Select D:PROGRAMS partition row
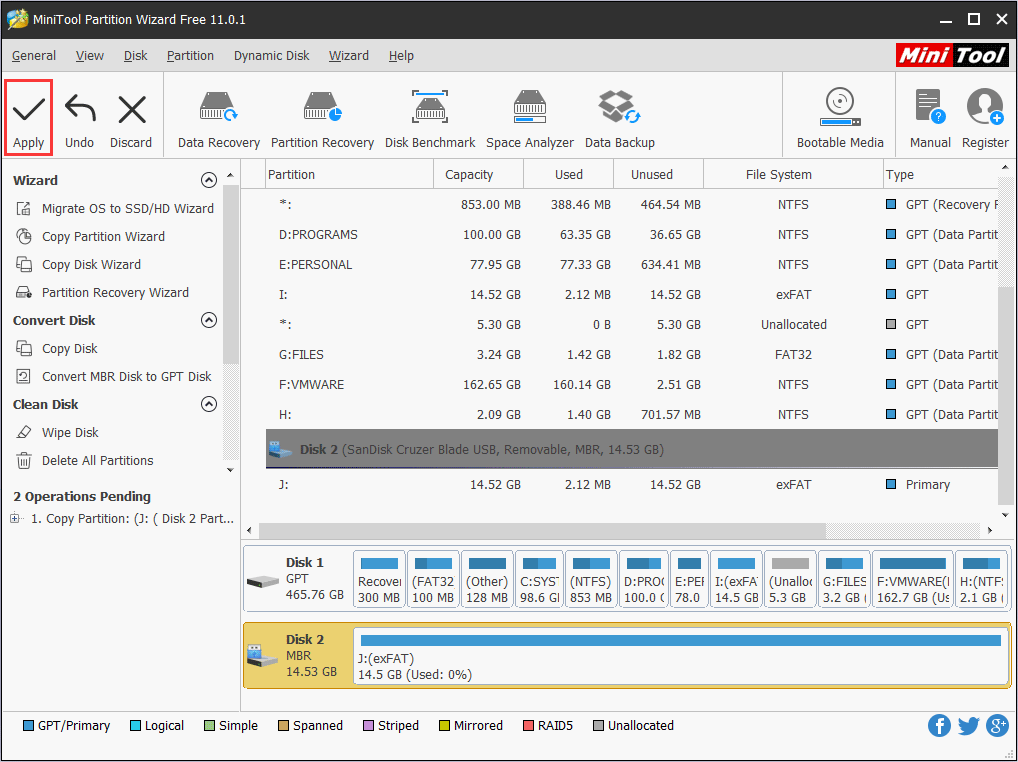 click(x=632, y=234)
